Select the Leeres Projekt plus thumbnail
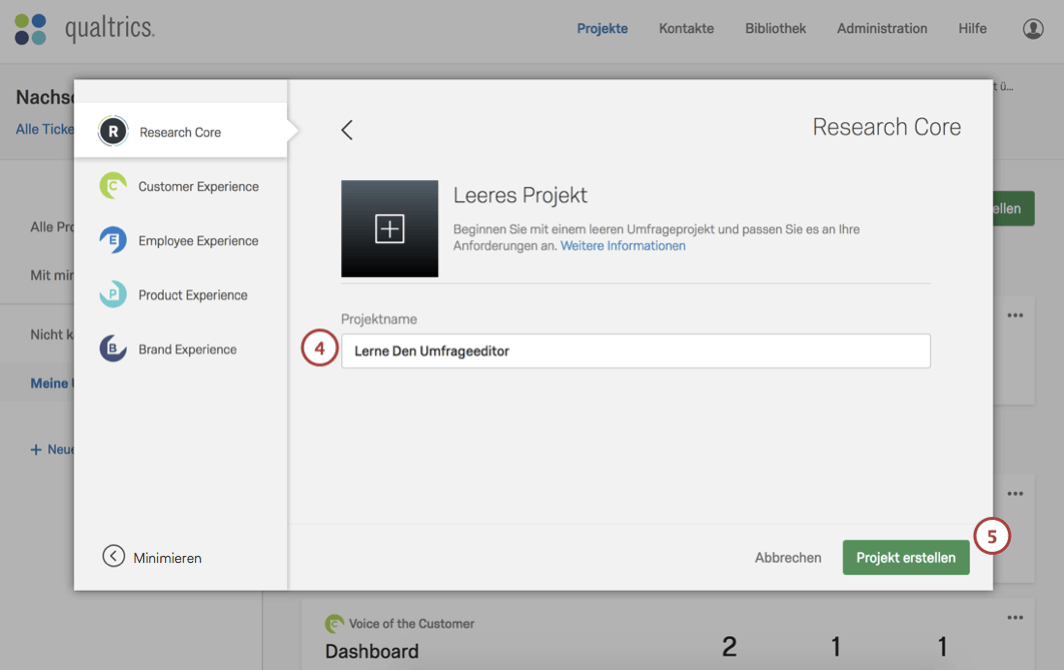Viewport: 1064px width, 670px height. (390, 228)
